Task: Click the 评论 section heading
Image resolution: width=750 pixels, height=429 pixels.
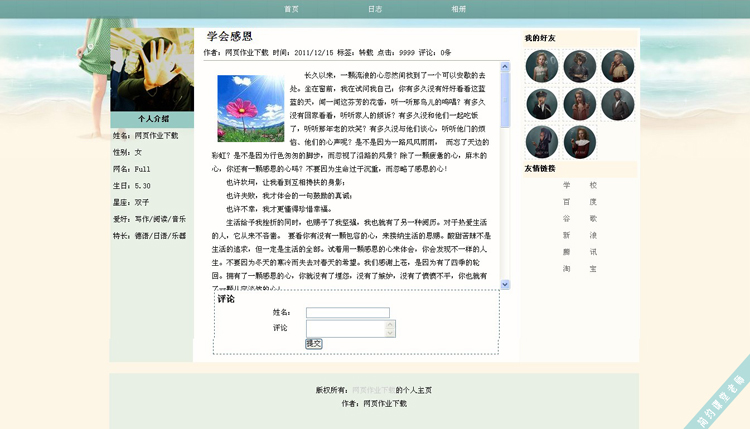Action: [x=226, y=299]
